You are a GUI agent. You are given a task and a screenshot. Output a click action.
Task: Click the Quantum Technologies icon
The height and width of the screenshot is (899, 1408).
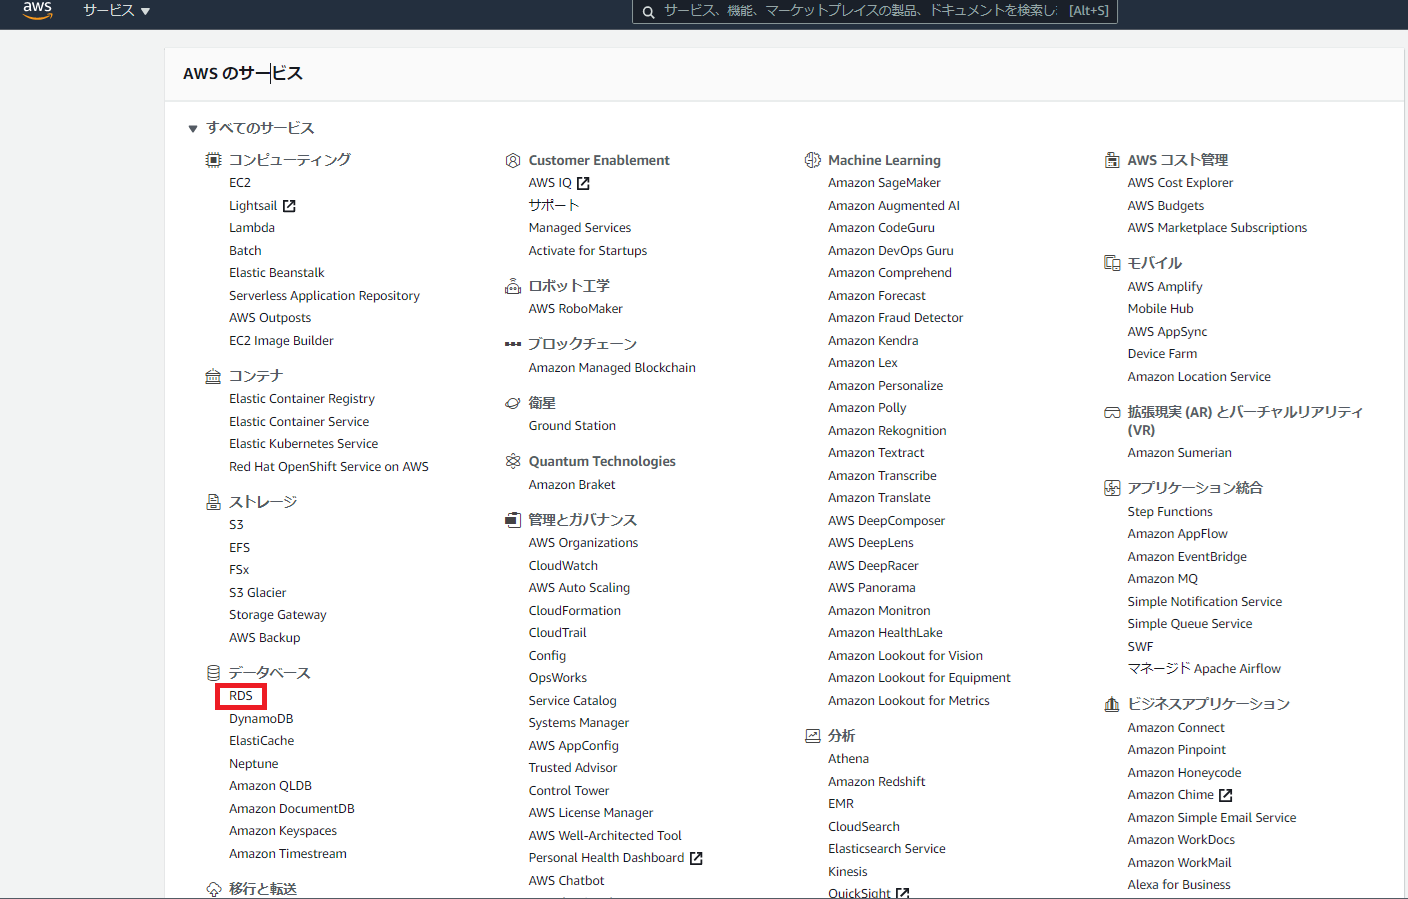point(513,461)
